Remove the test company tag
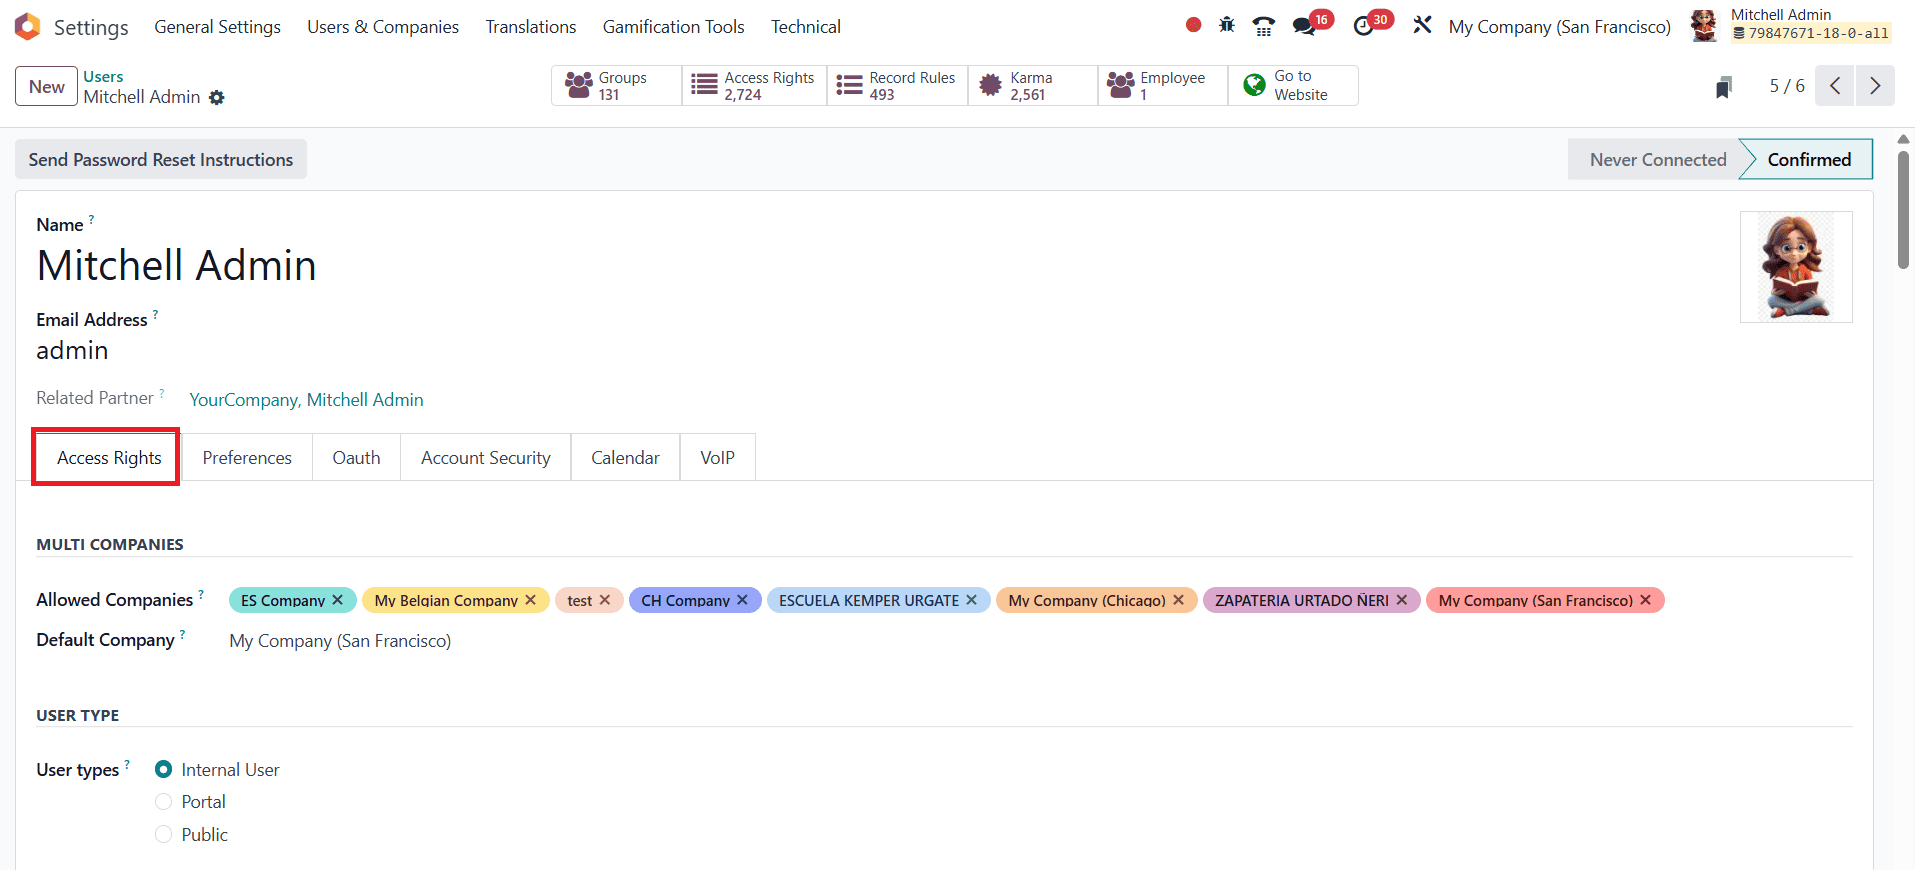Viewport: 1915px width, 870px height. [x=605, y=600]
